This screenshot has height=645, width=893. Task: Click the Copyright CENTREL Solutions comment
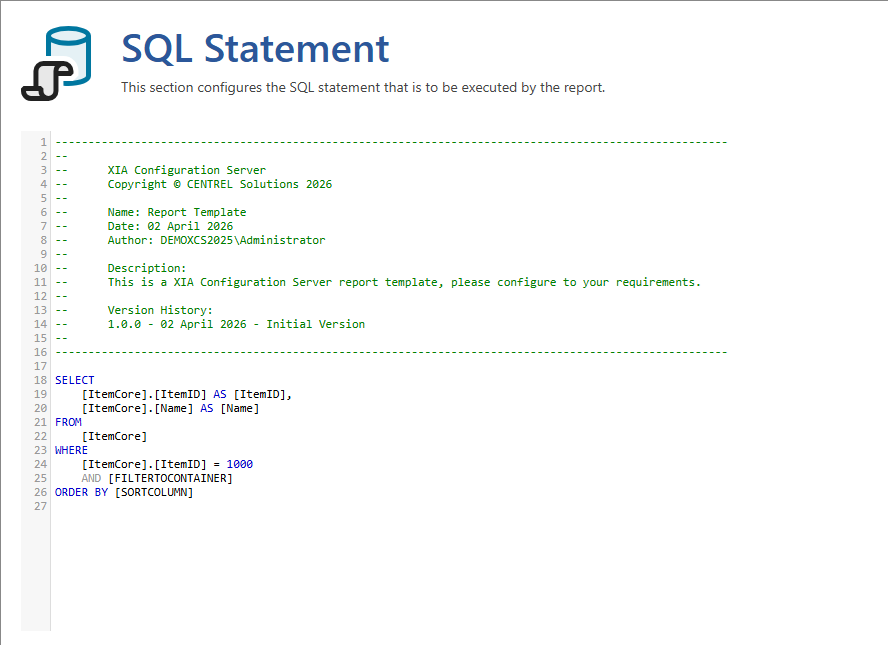(219, 184)
